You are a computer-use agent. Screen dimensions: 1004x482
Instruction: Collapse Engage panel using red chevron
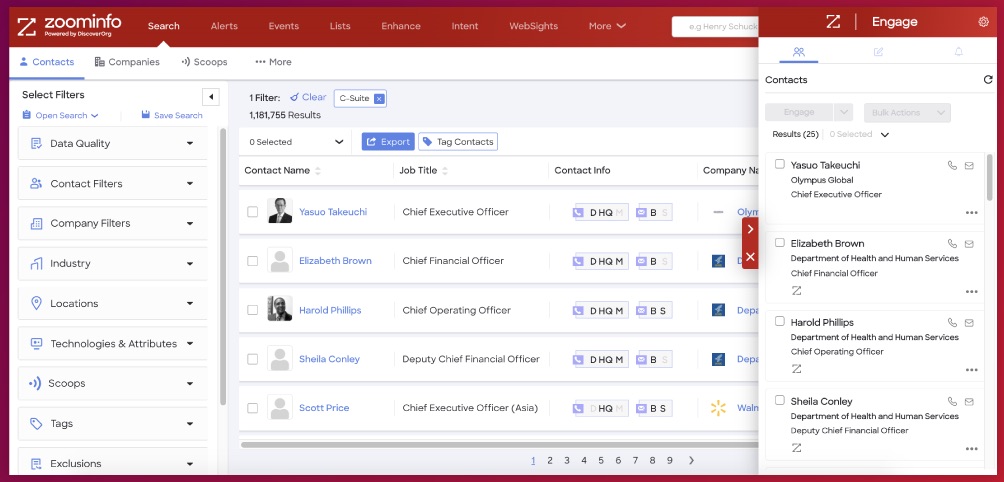(x=750, y=229)
